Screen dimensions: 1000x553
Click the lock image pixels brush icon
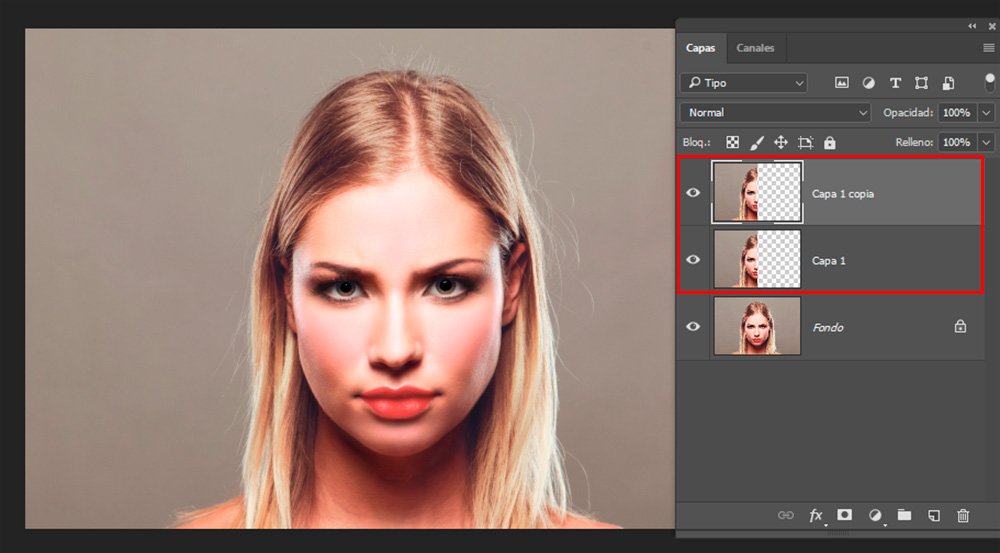pos(757,143)
